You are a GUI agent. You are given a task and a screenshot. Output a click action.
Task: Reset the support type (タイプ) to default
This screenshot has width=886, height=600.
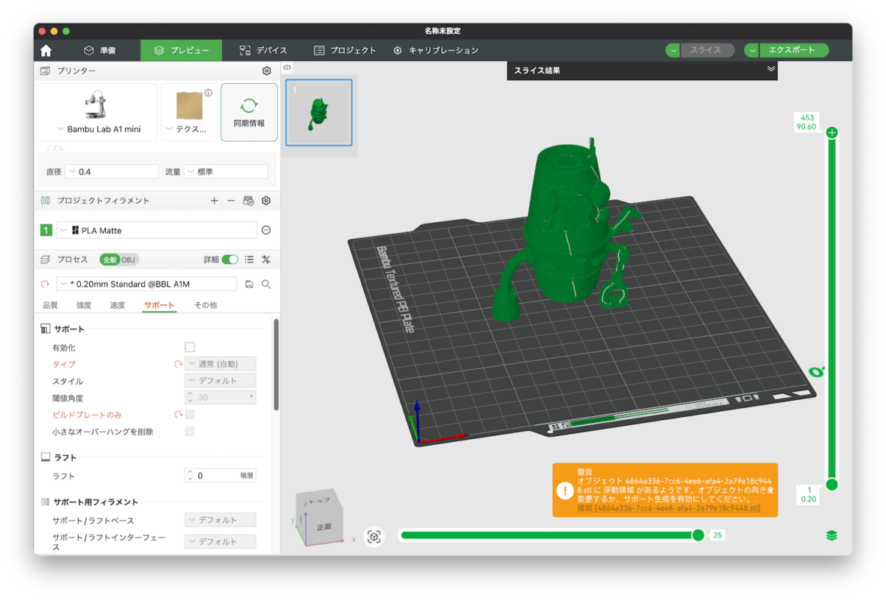(178, 364)
